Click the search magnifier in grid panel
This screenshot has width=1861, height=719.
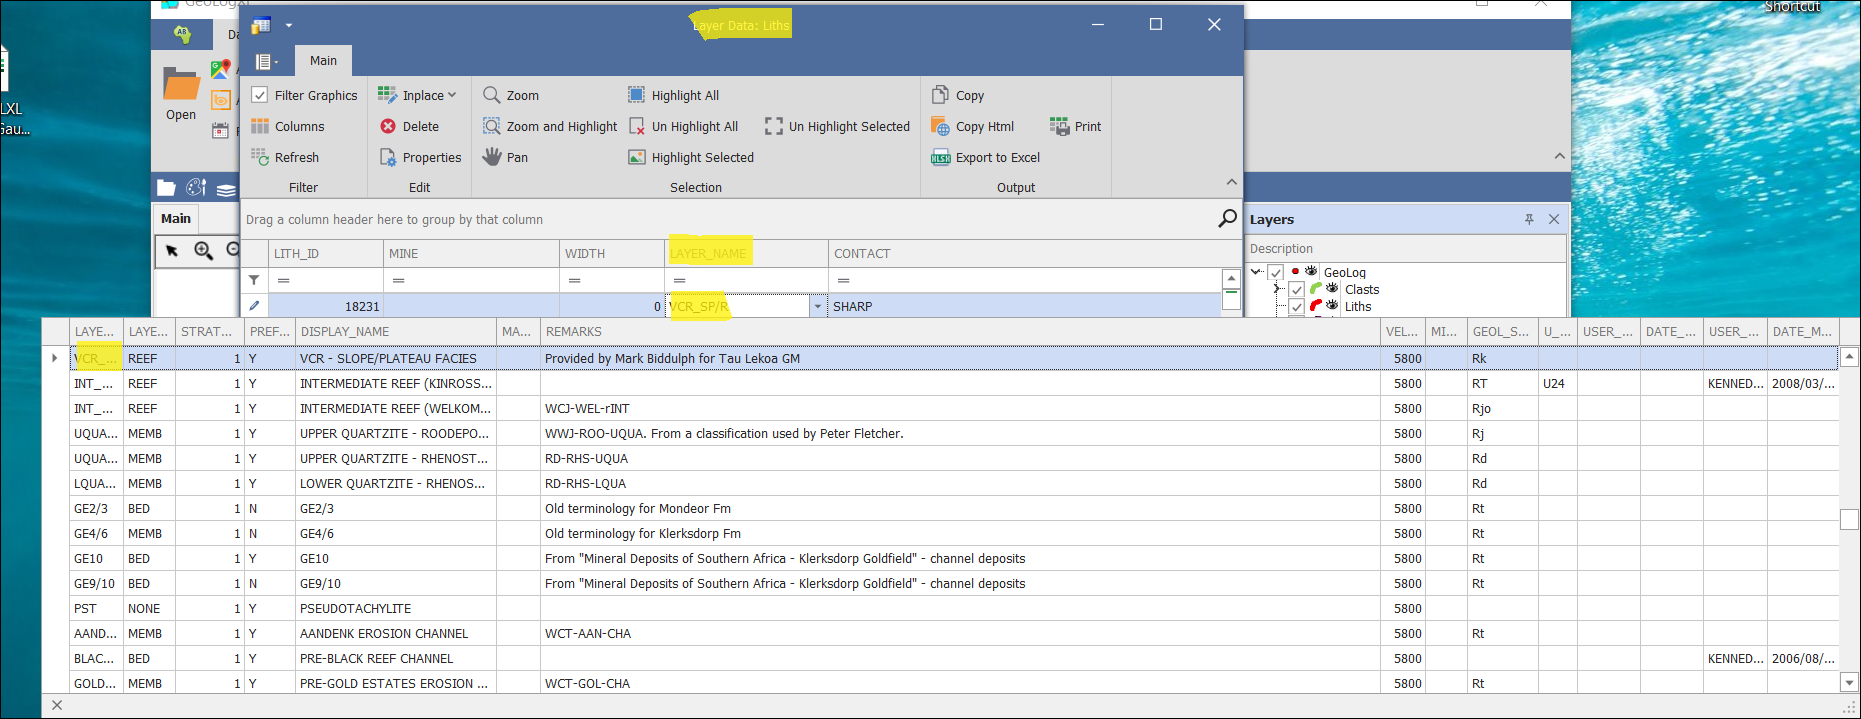(x=1227, y=219)
